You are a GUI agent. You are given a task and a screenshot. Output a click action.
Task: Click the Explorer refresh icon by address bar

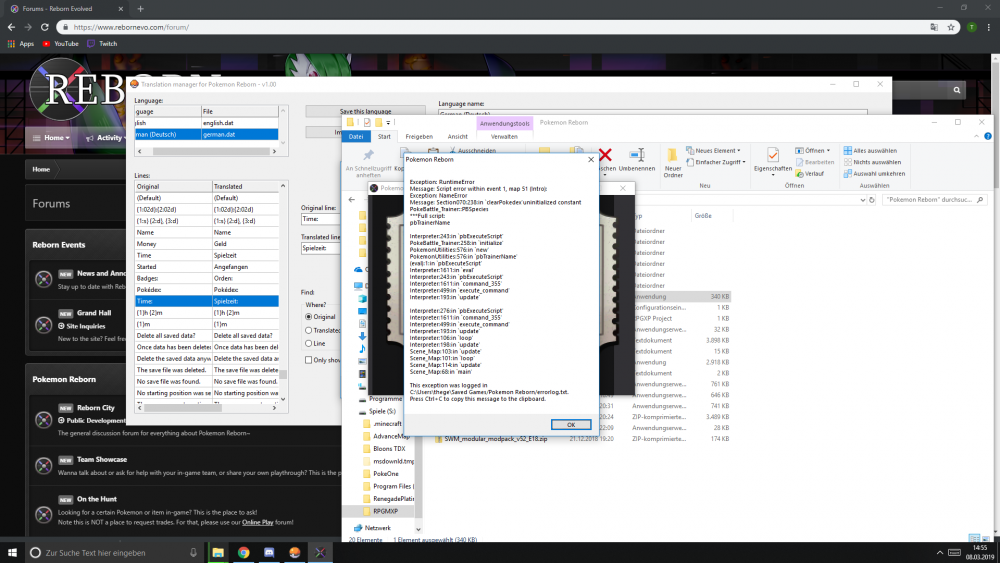coord(872,200)
